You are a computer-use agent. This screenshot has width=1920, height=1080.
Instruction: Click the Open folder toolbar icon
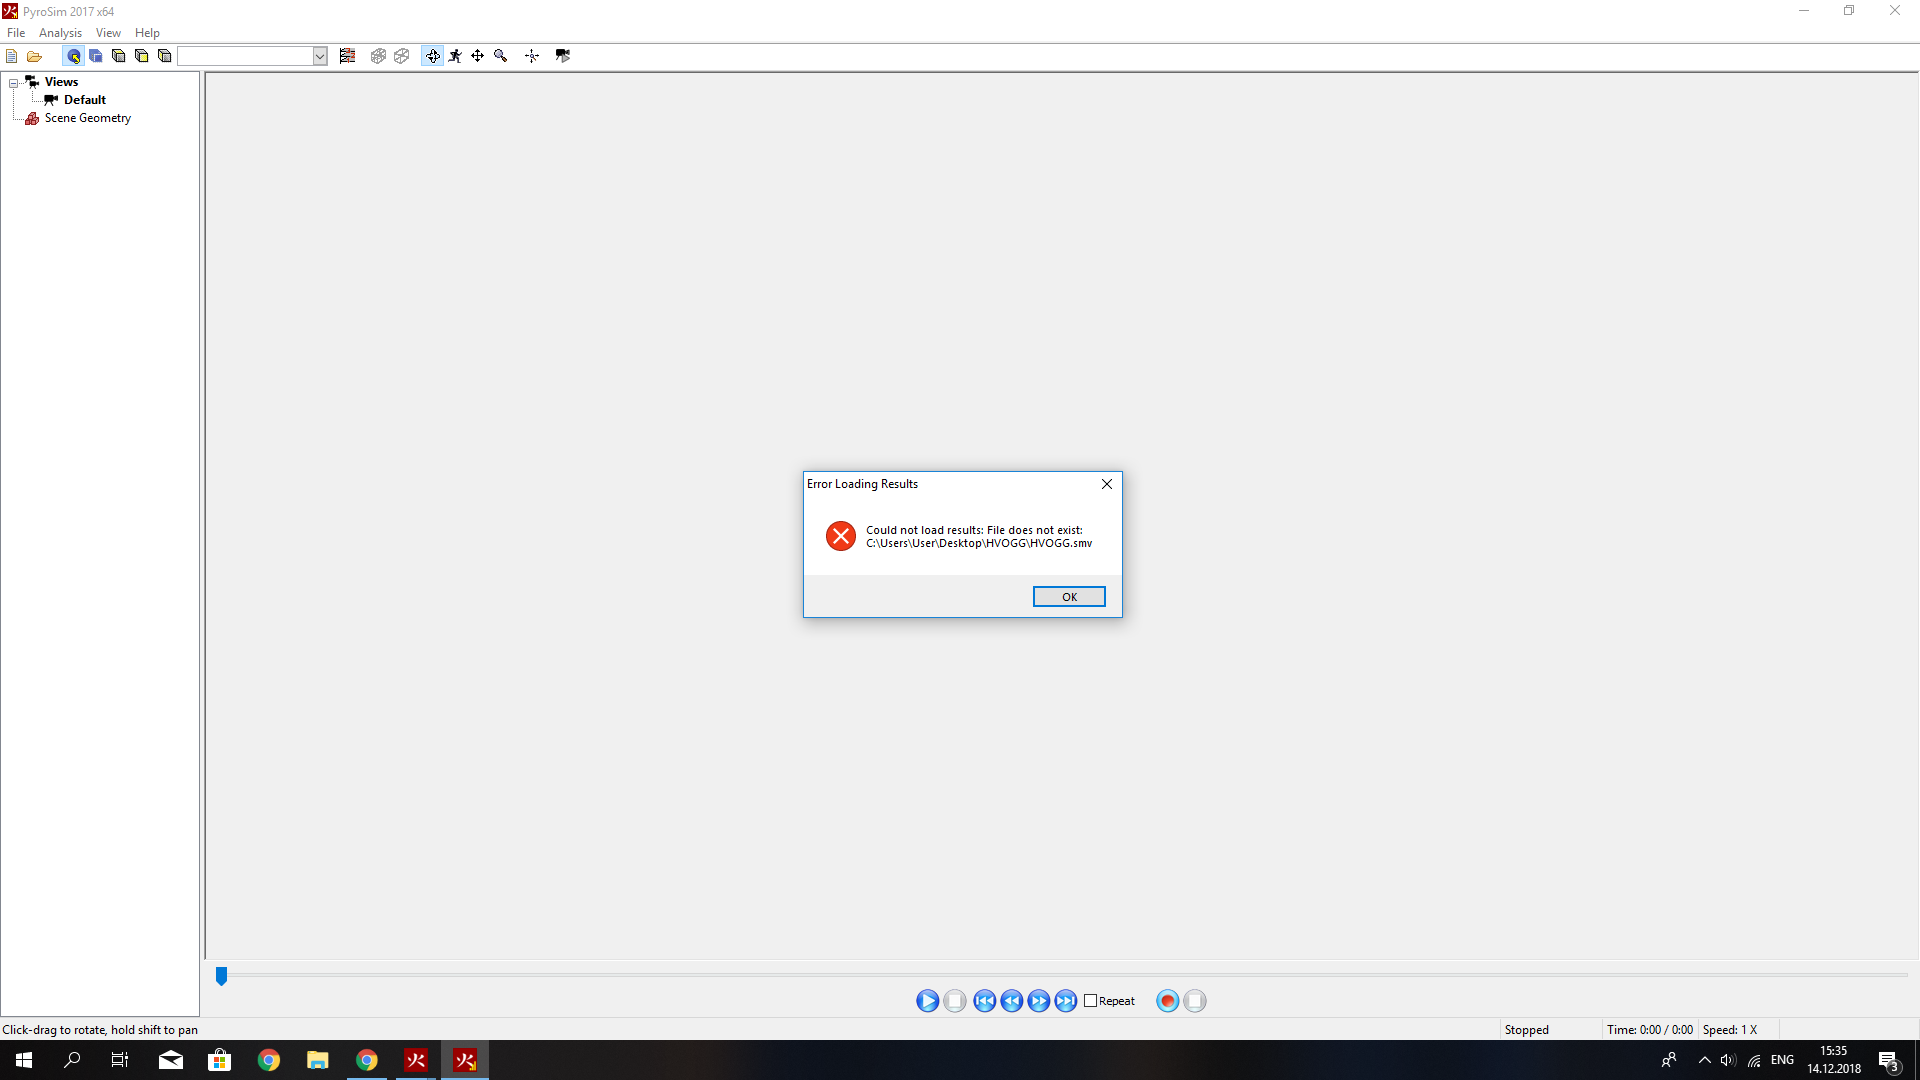tap(34, 56)
